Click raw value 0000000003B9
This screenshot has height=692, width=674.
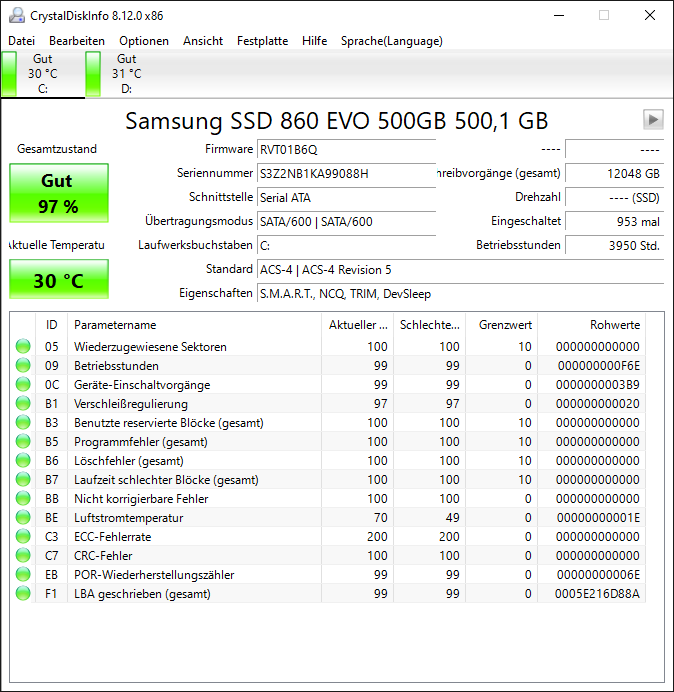click(598, 385)
